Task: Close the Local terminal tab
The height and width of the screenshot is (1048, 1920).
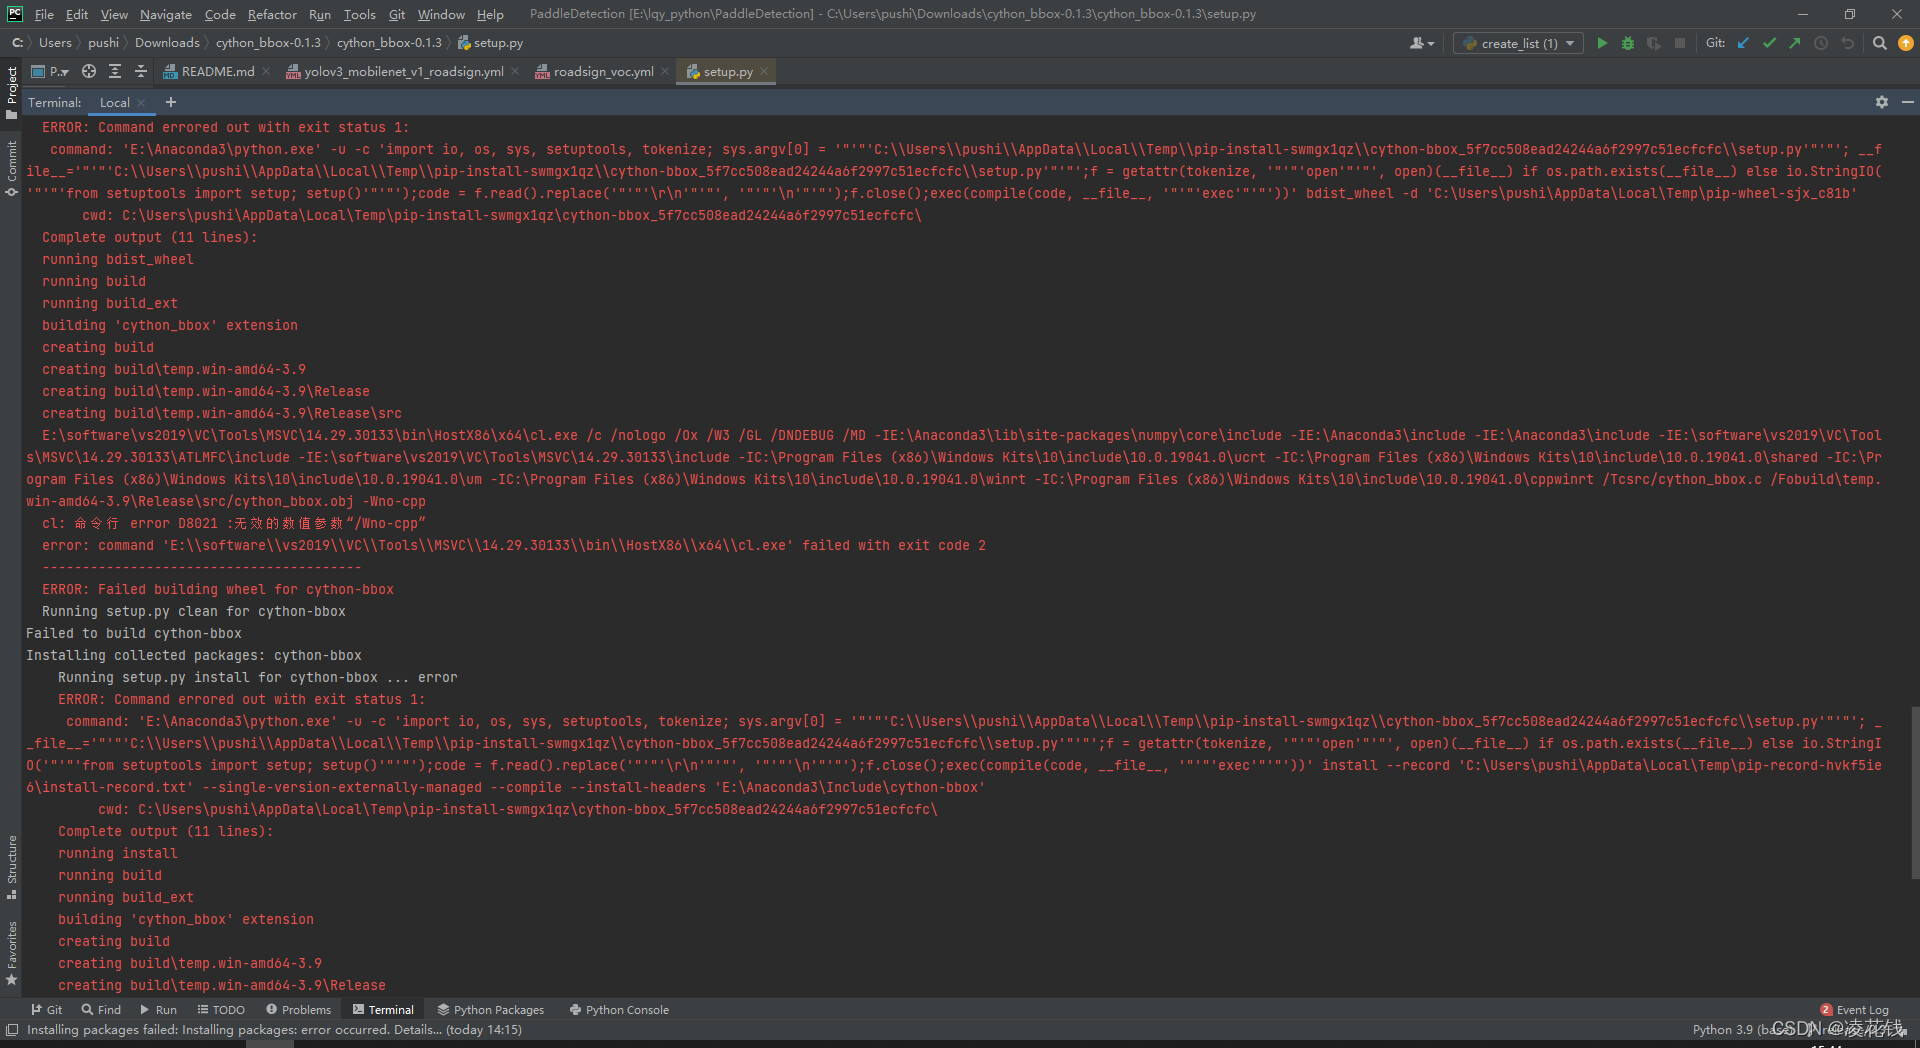Action: click(141, 102)
